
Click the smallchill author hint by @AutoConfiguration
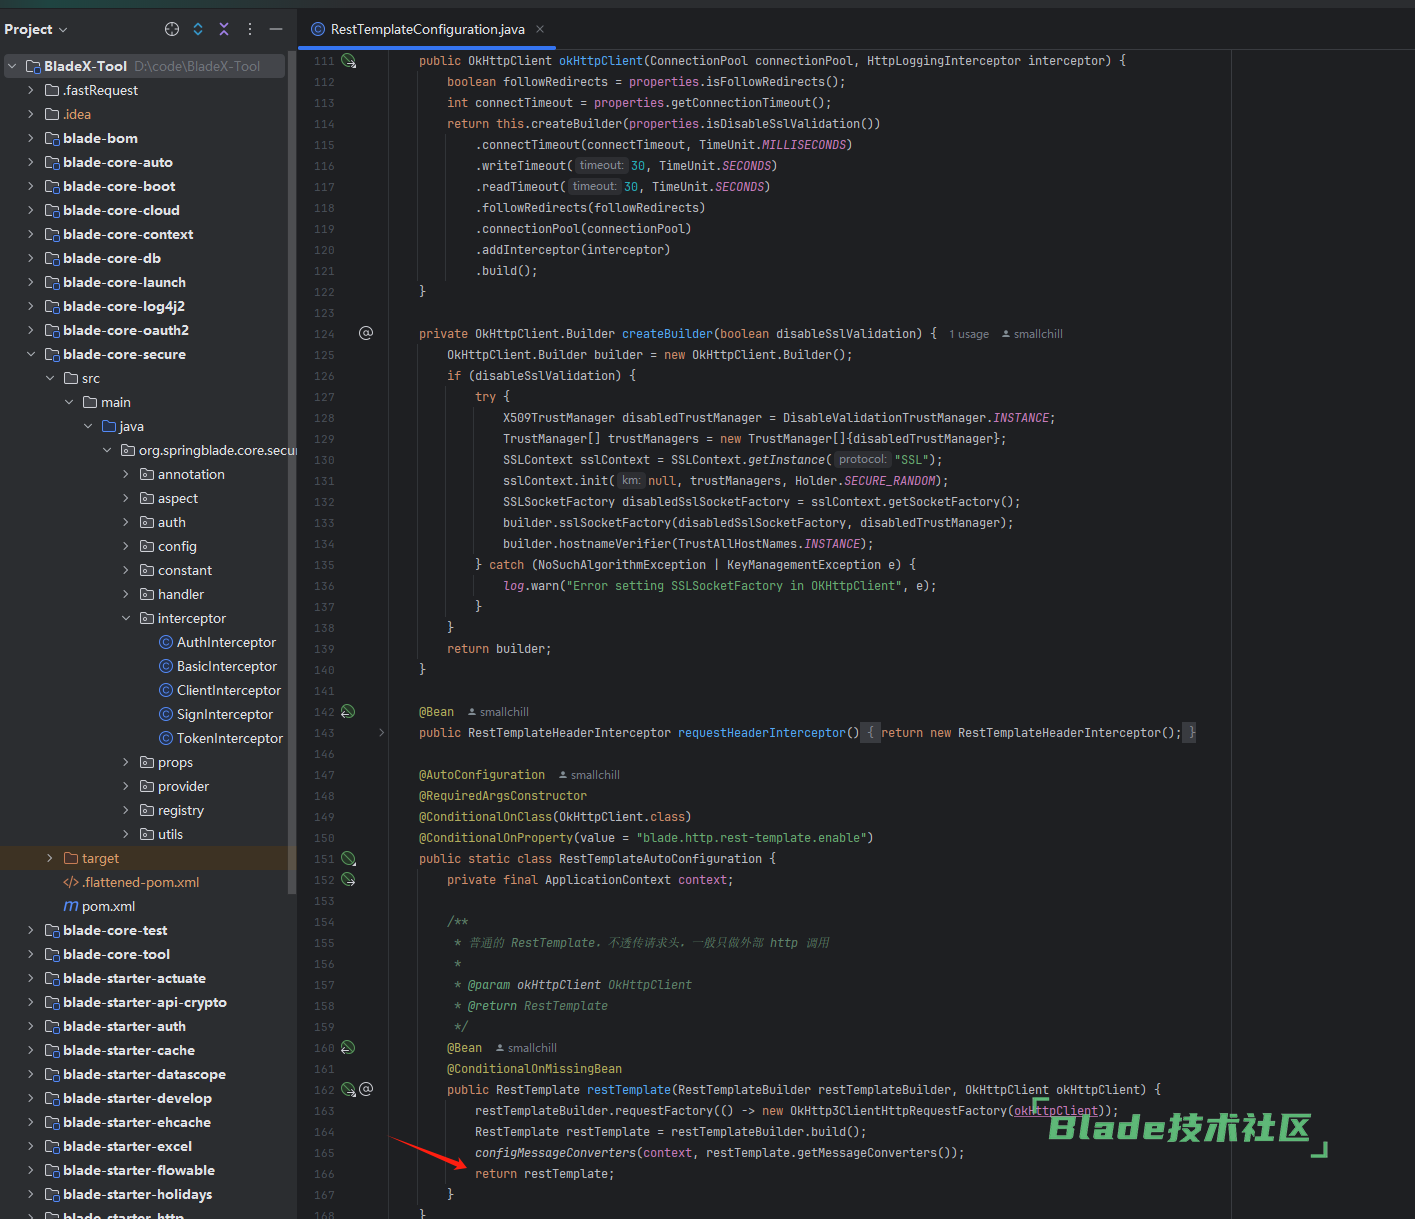tap(589, 775)
